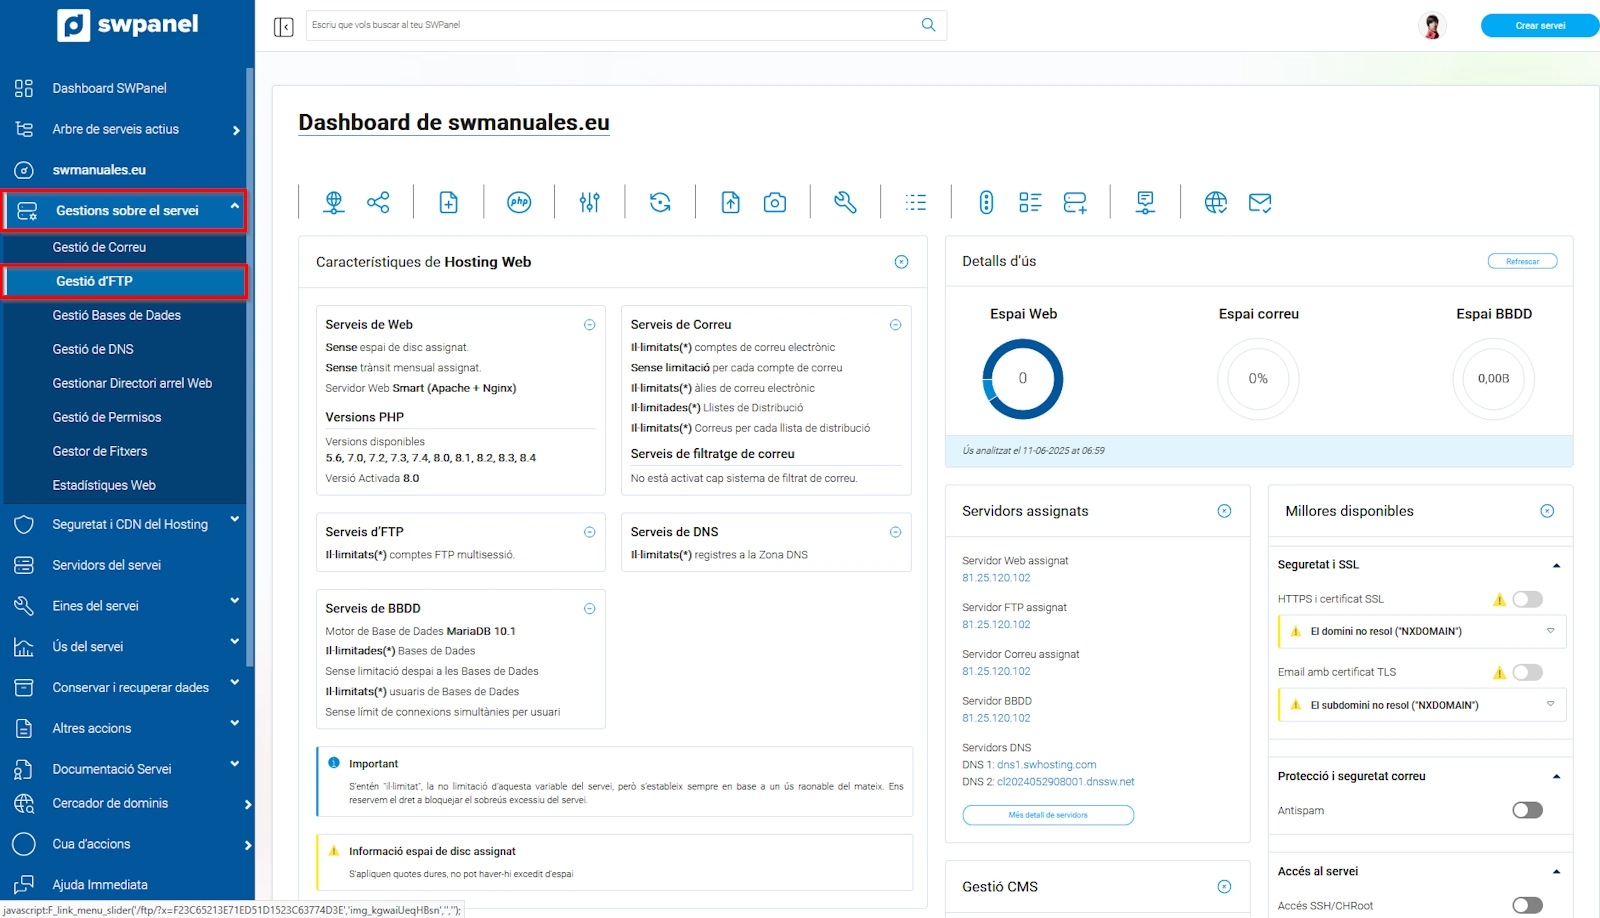Click the Crear servei button

(x=1540, y=26)
